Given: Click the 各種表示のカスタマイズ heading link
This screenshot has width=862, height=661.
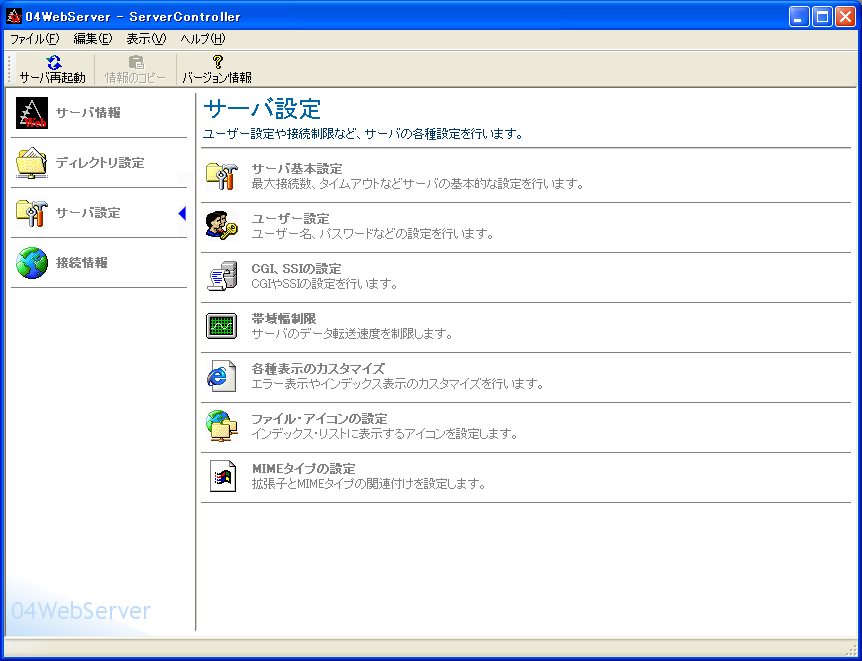Looking at the screenshot, I should click(x=318, y=369).
